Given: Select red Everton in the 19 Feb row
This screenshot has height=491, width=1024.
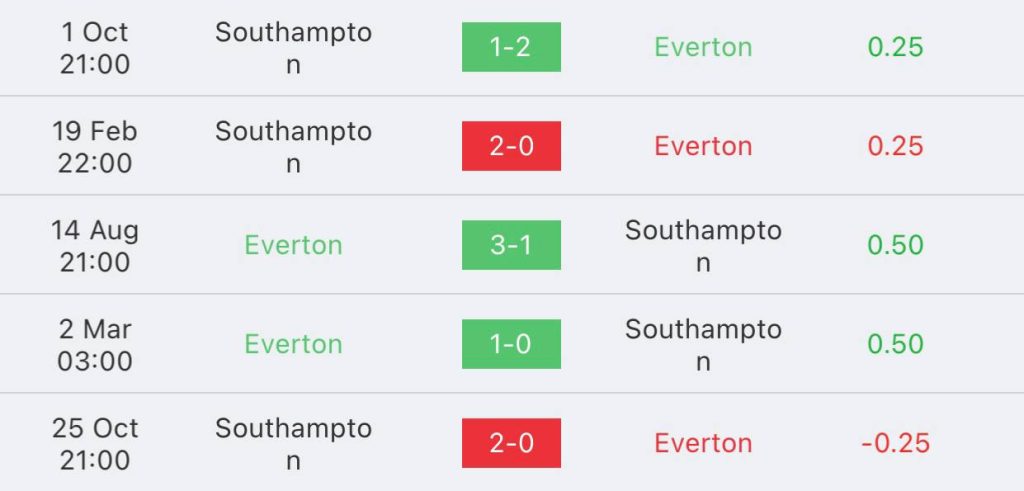Looking at the screenshot, I should click(x=703, y=146).
